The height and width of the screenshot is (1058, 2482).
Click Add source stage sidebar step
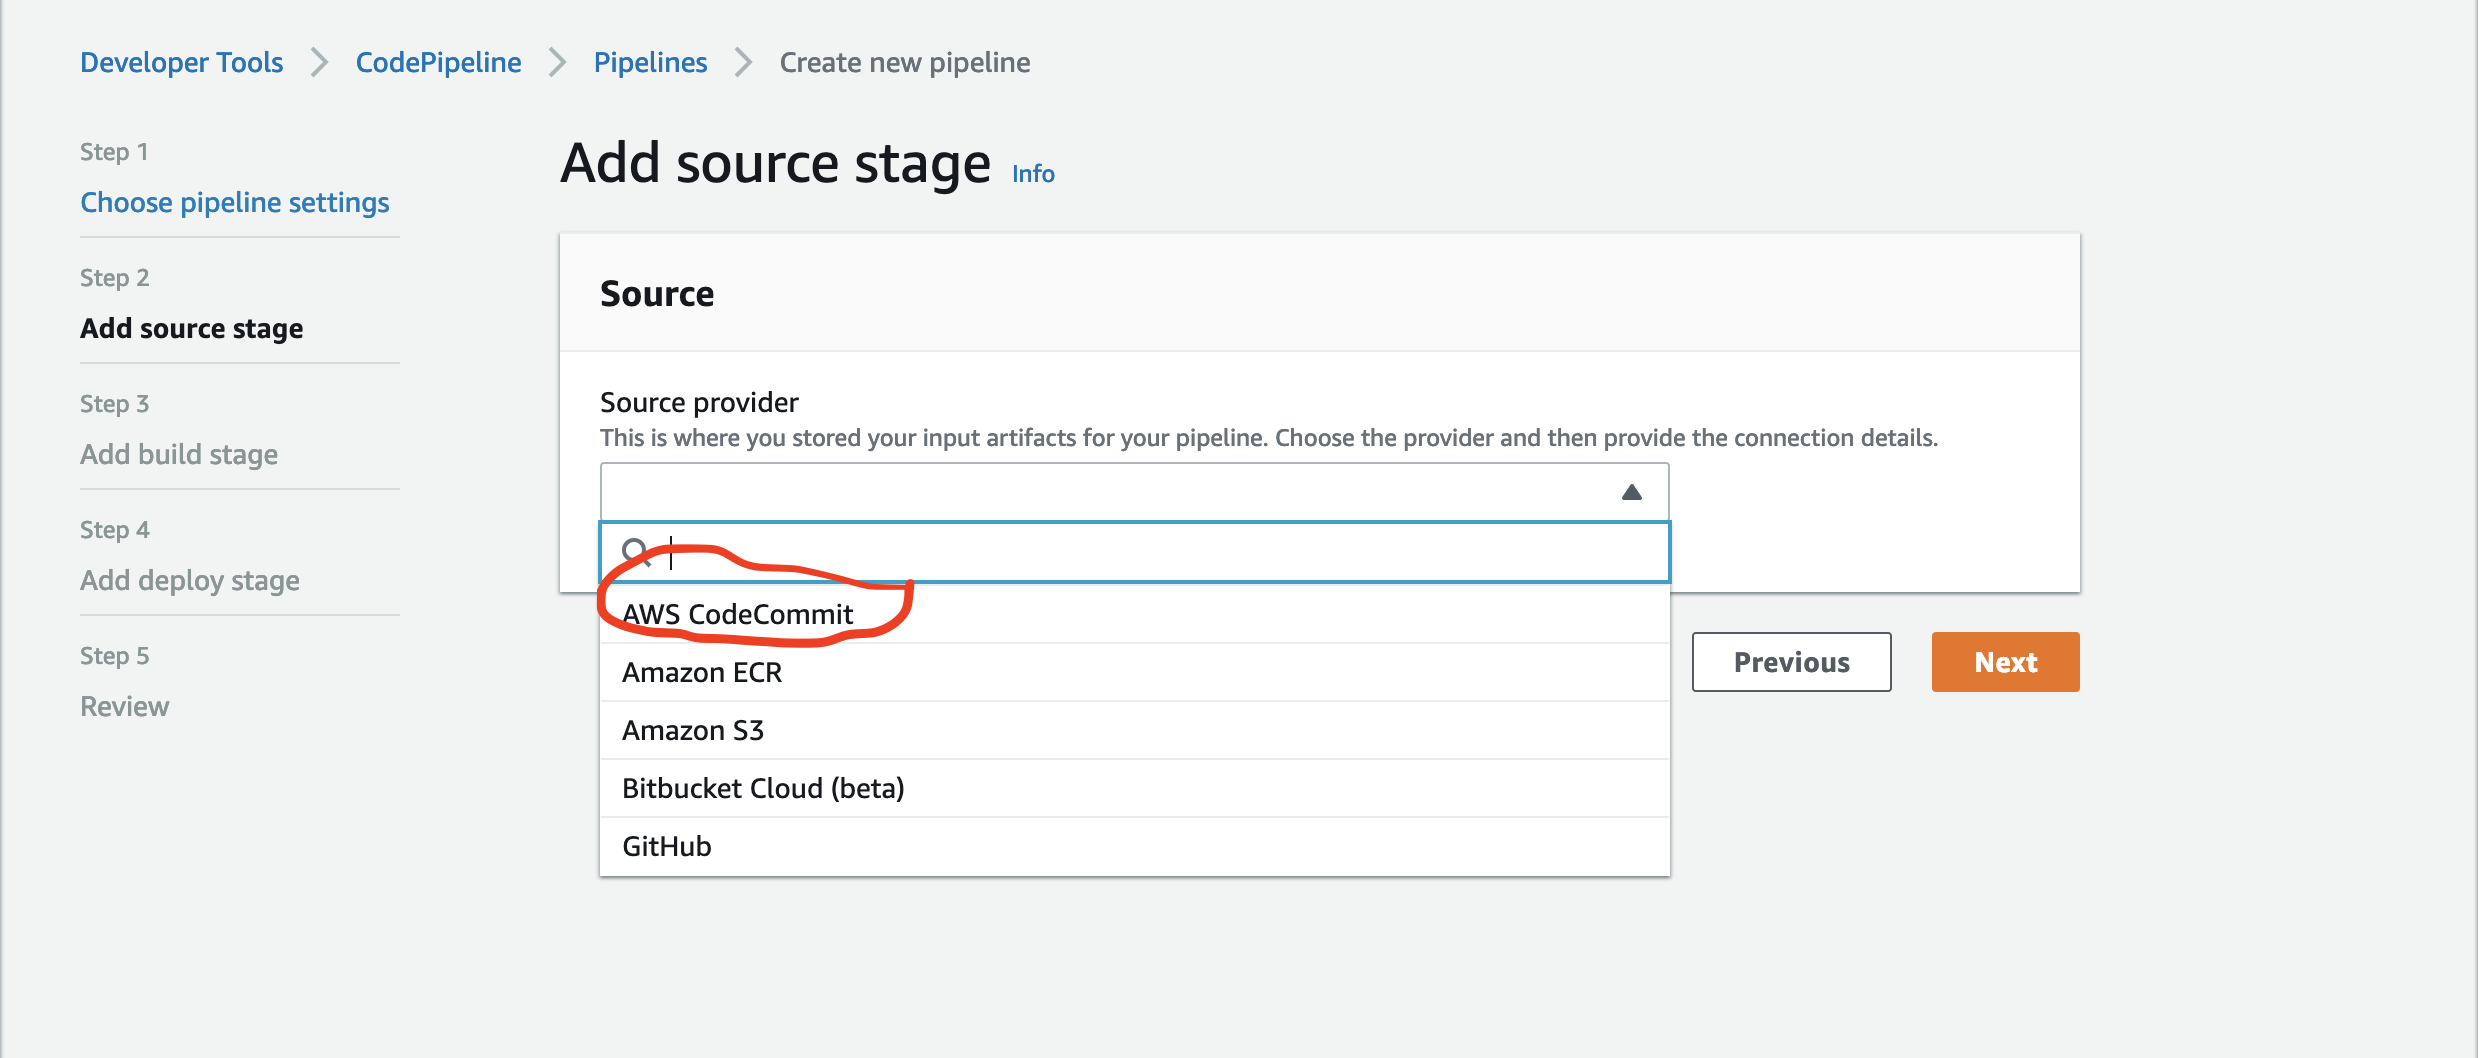192,328
